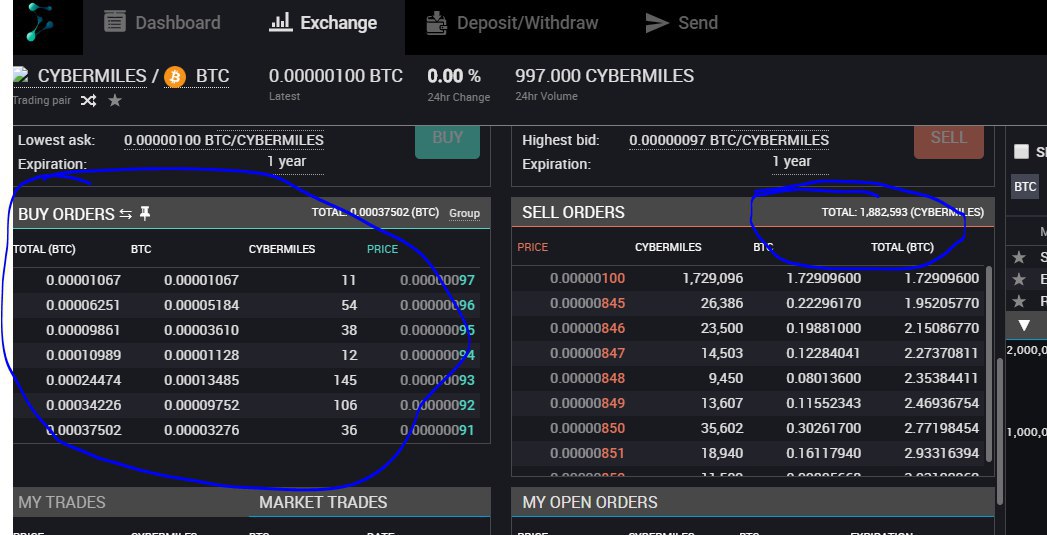Click lowest ask 0.00000100 BTC/CYBERMILES value
This screenshot has width=1047, height=535.
pyautogui.click(x=224, y=140)
